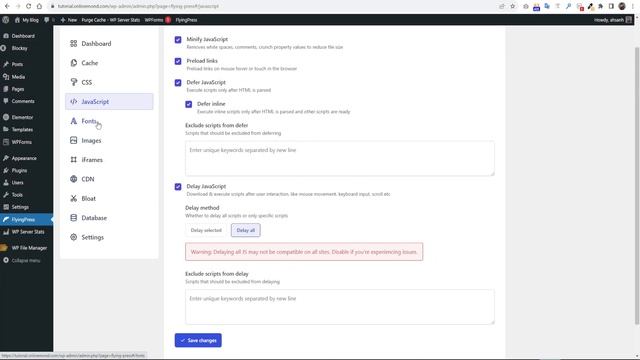Disable the Defer inline checkbox
640x360 pixels.
pos(189,104)
